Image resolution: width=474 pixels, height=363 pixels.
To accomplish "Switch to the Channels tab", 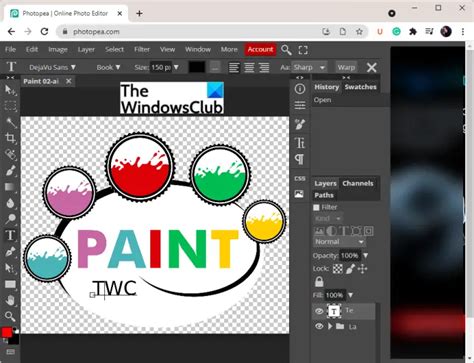I will coord(358,183).
